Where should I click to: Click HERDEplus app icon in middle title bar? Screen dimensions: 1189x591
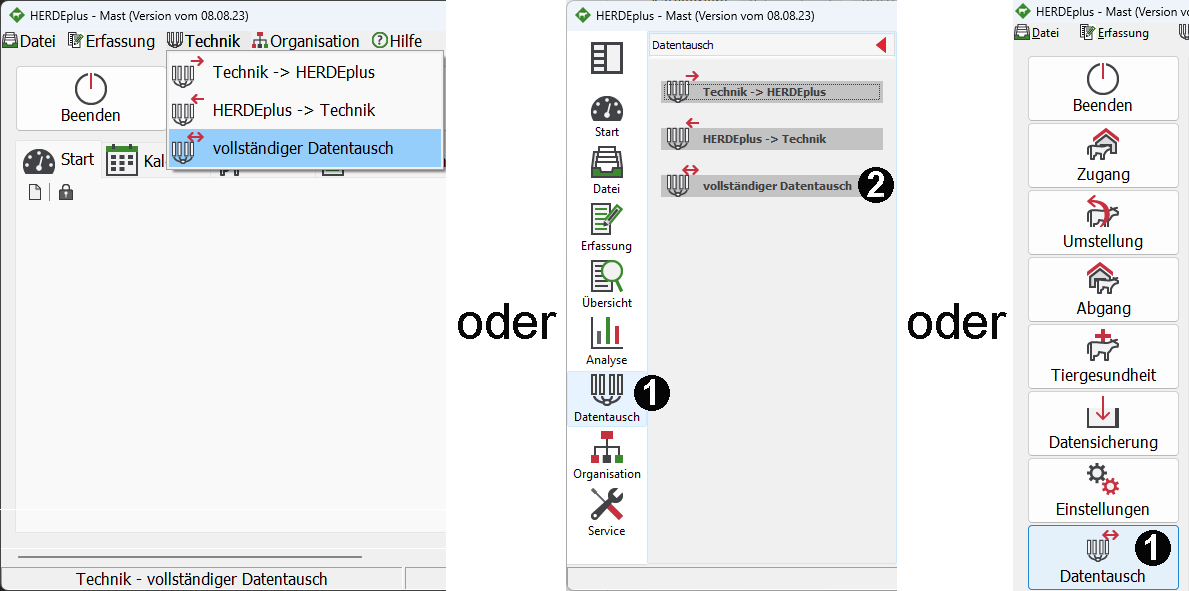(582, 14)
